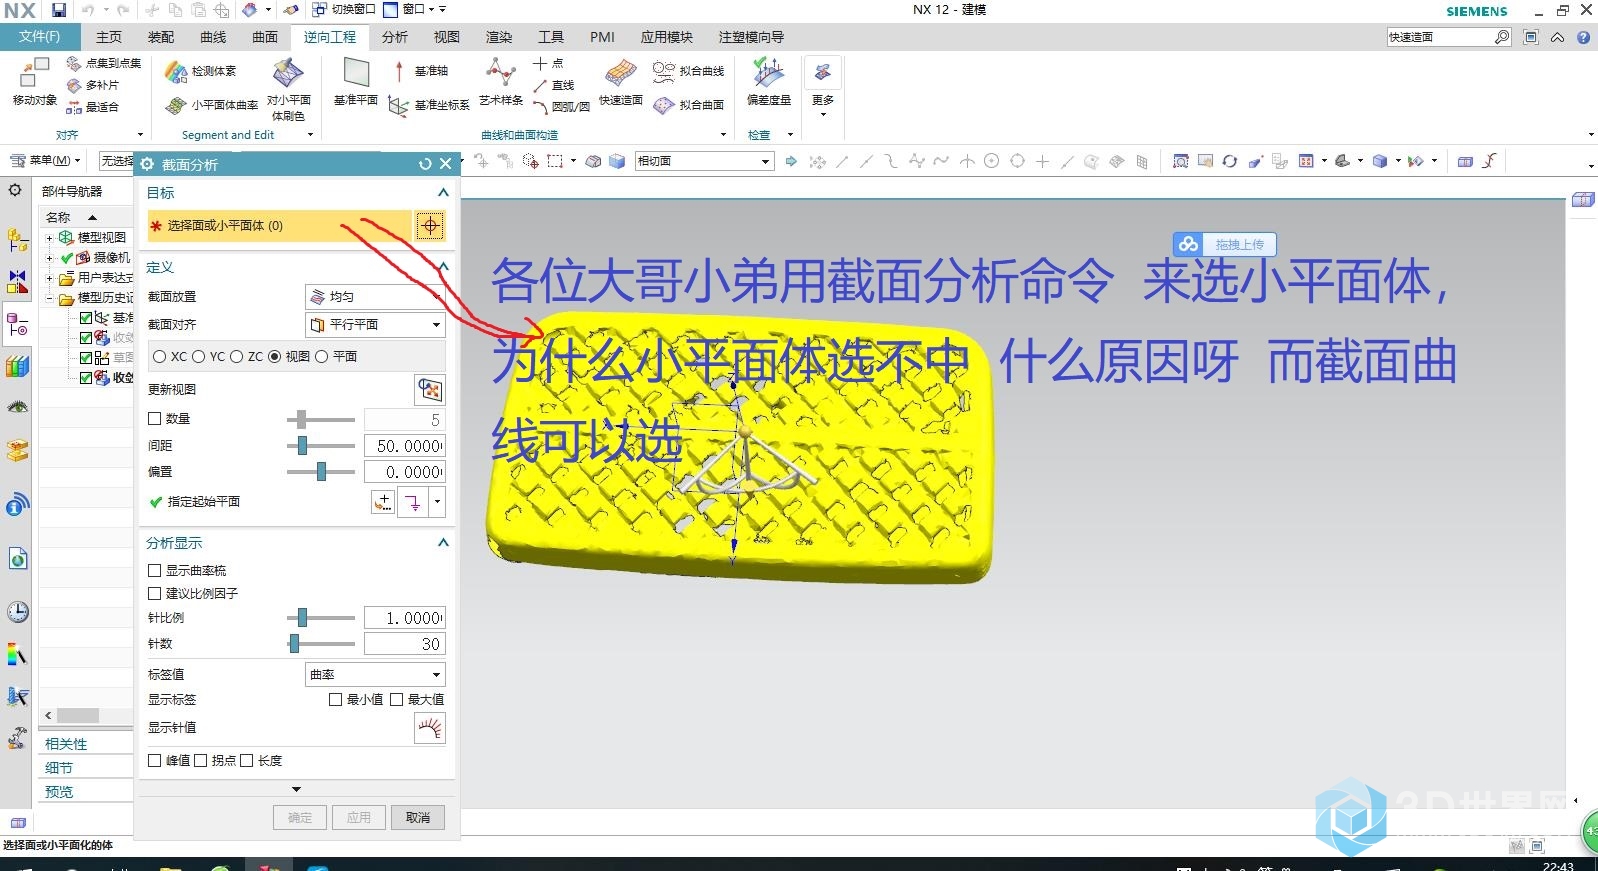Open the 相切面 selection filter dropdown
The height and width of the screenshot is (871, 1598).
point(705,161)
